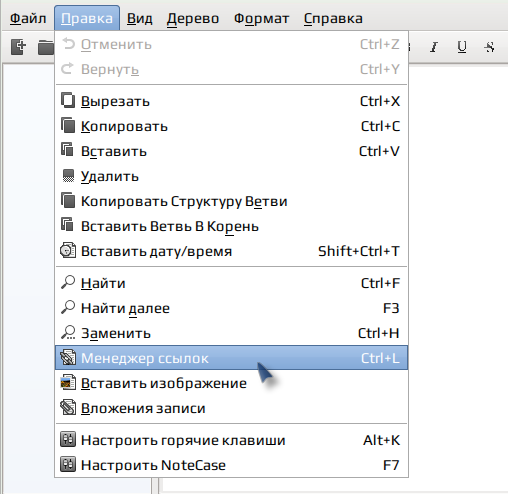The width and height of the screenshot is (508, 494).
Task: Open the Вид menu
Action: click(x=140, y=18)
